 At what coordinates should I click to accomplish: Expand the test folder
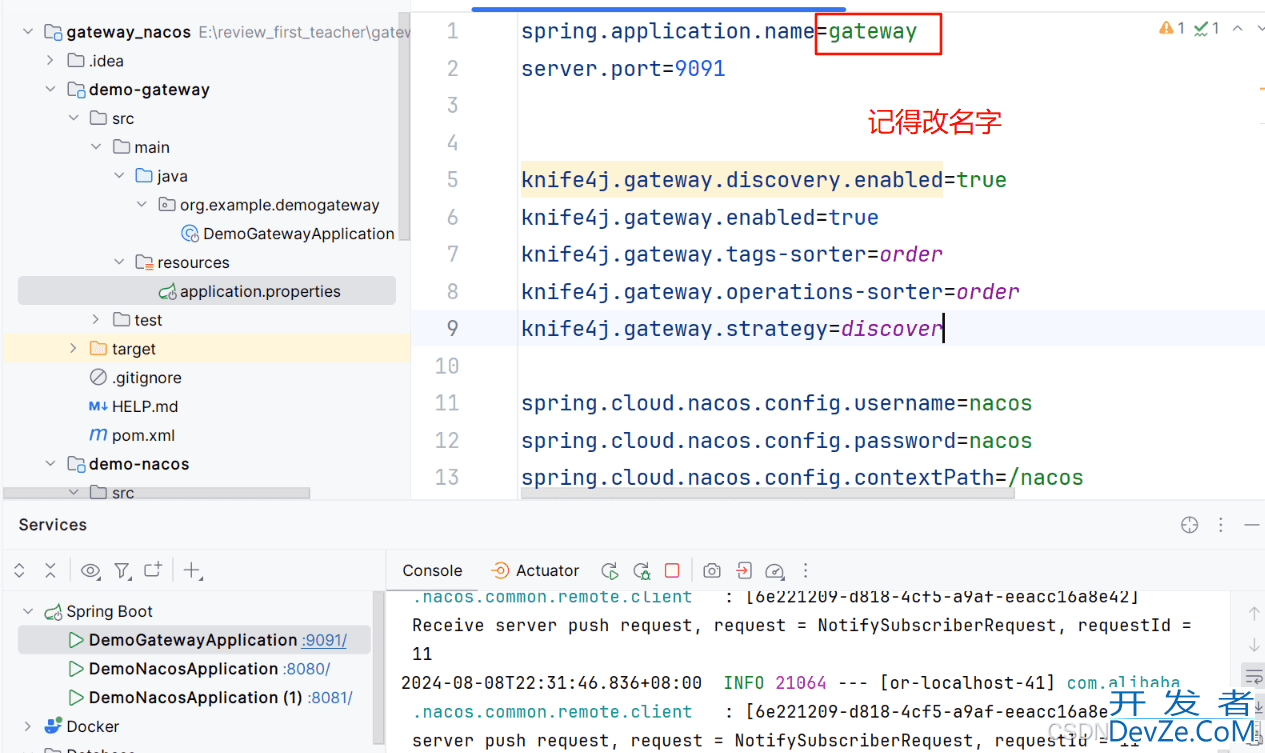(x=96, y=320)
